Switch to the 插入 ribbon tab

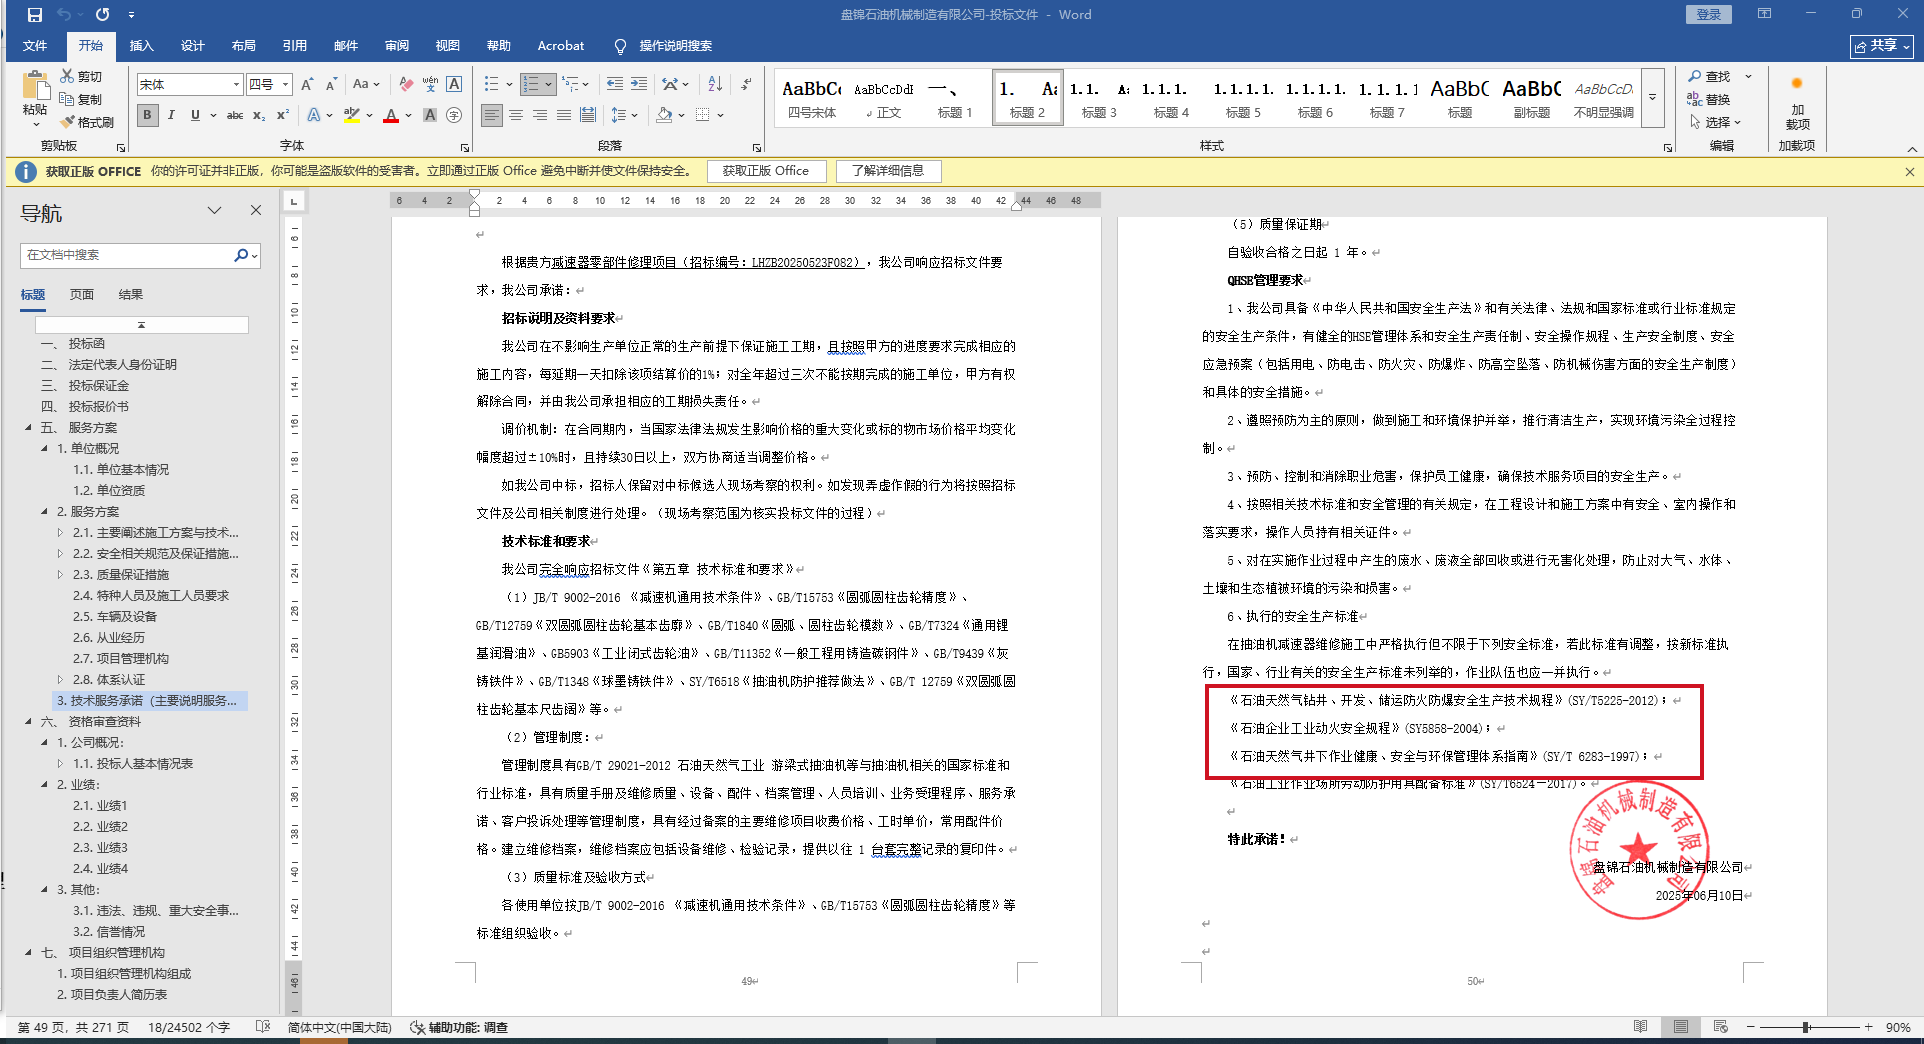click(142, 46)
